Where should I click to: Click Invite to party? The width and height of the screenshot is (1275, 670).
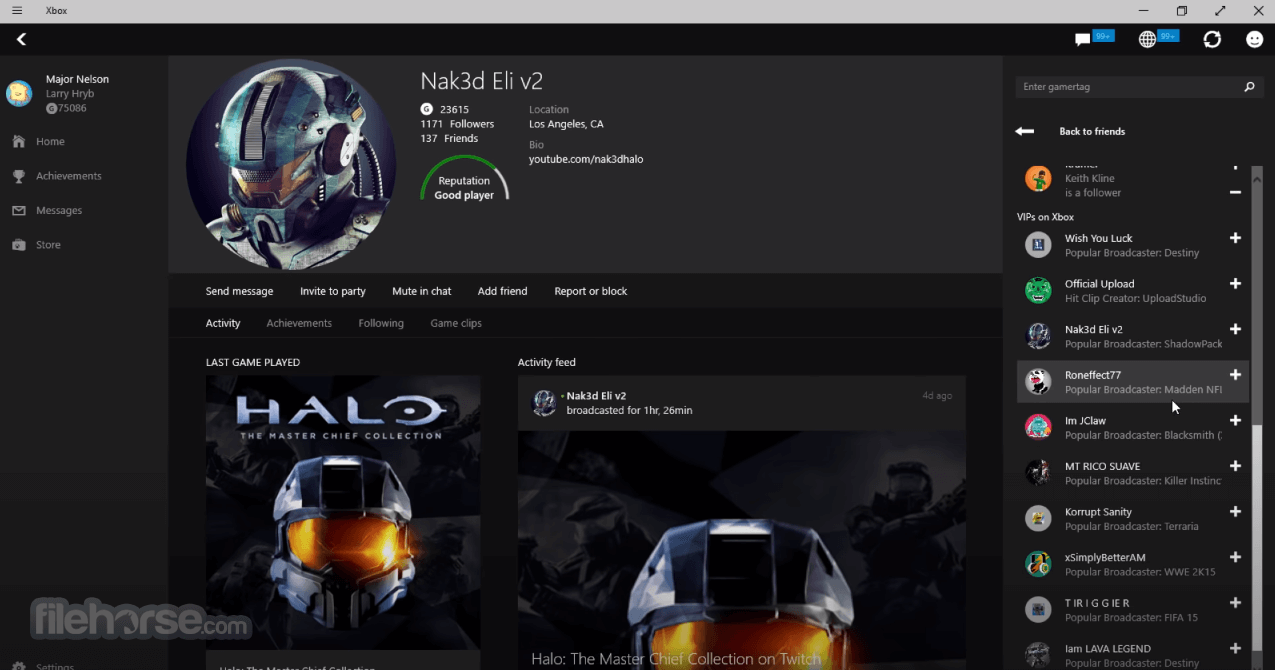(x=333, y=291)
